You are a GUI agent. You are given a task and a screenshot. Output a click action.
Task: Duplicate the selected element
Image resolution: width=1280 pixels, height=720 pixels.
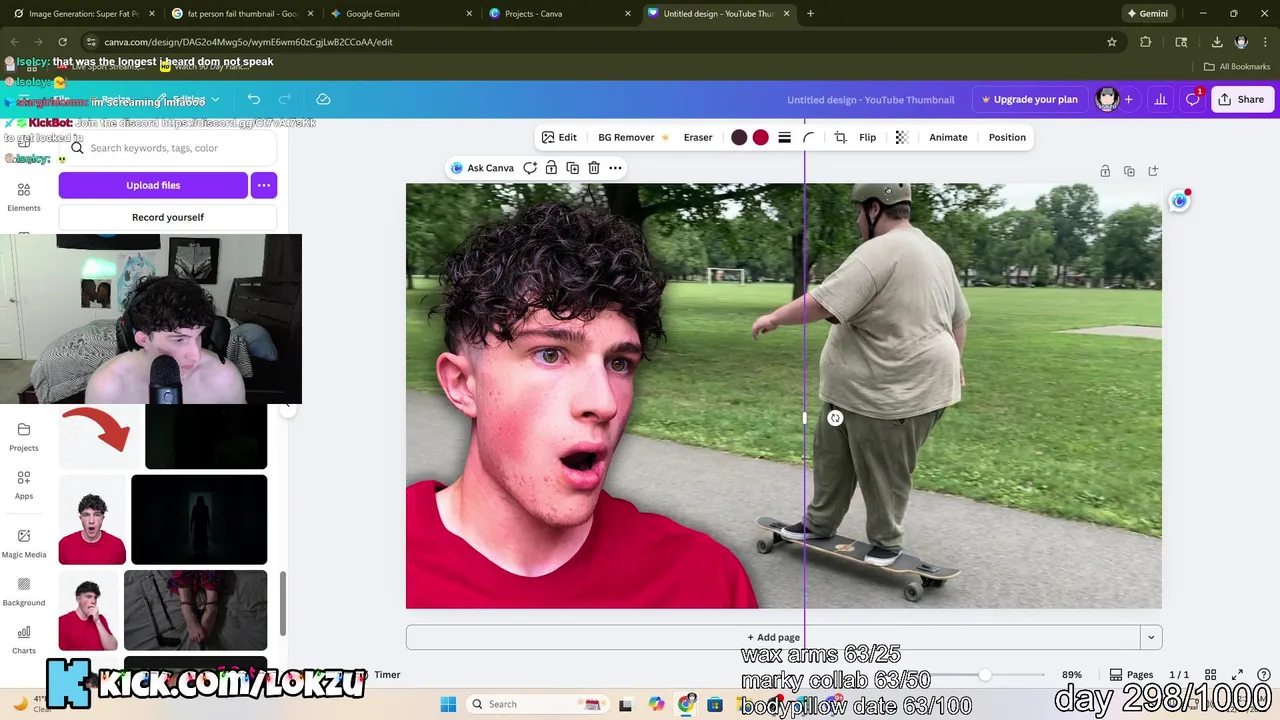[x=572, y=168]
